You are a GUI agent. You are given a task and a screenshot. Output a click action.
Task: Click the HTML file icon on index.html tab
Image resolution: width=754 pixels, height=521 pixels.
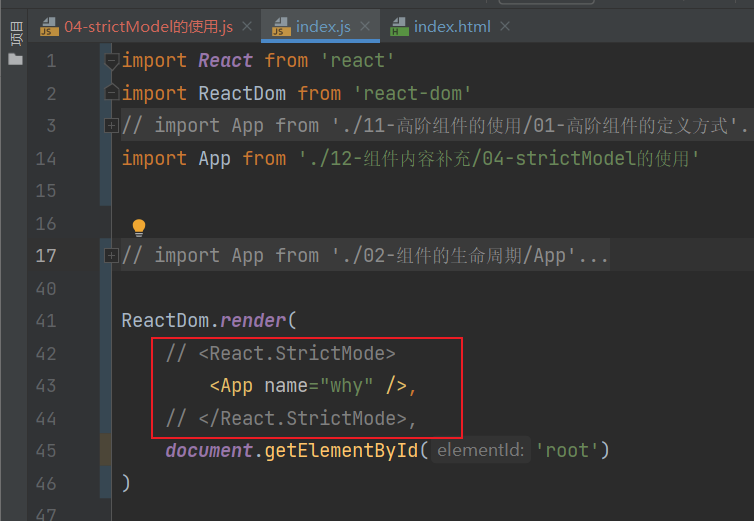pyautogui.click(x=399, y=26)
